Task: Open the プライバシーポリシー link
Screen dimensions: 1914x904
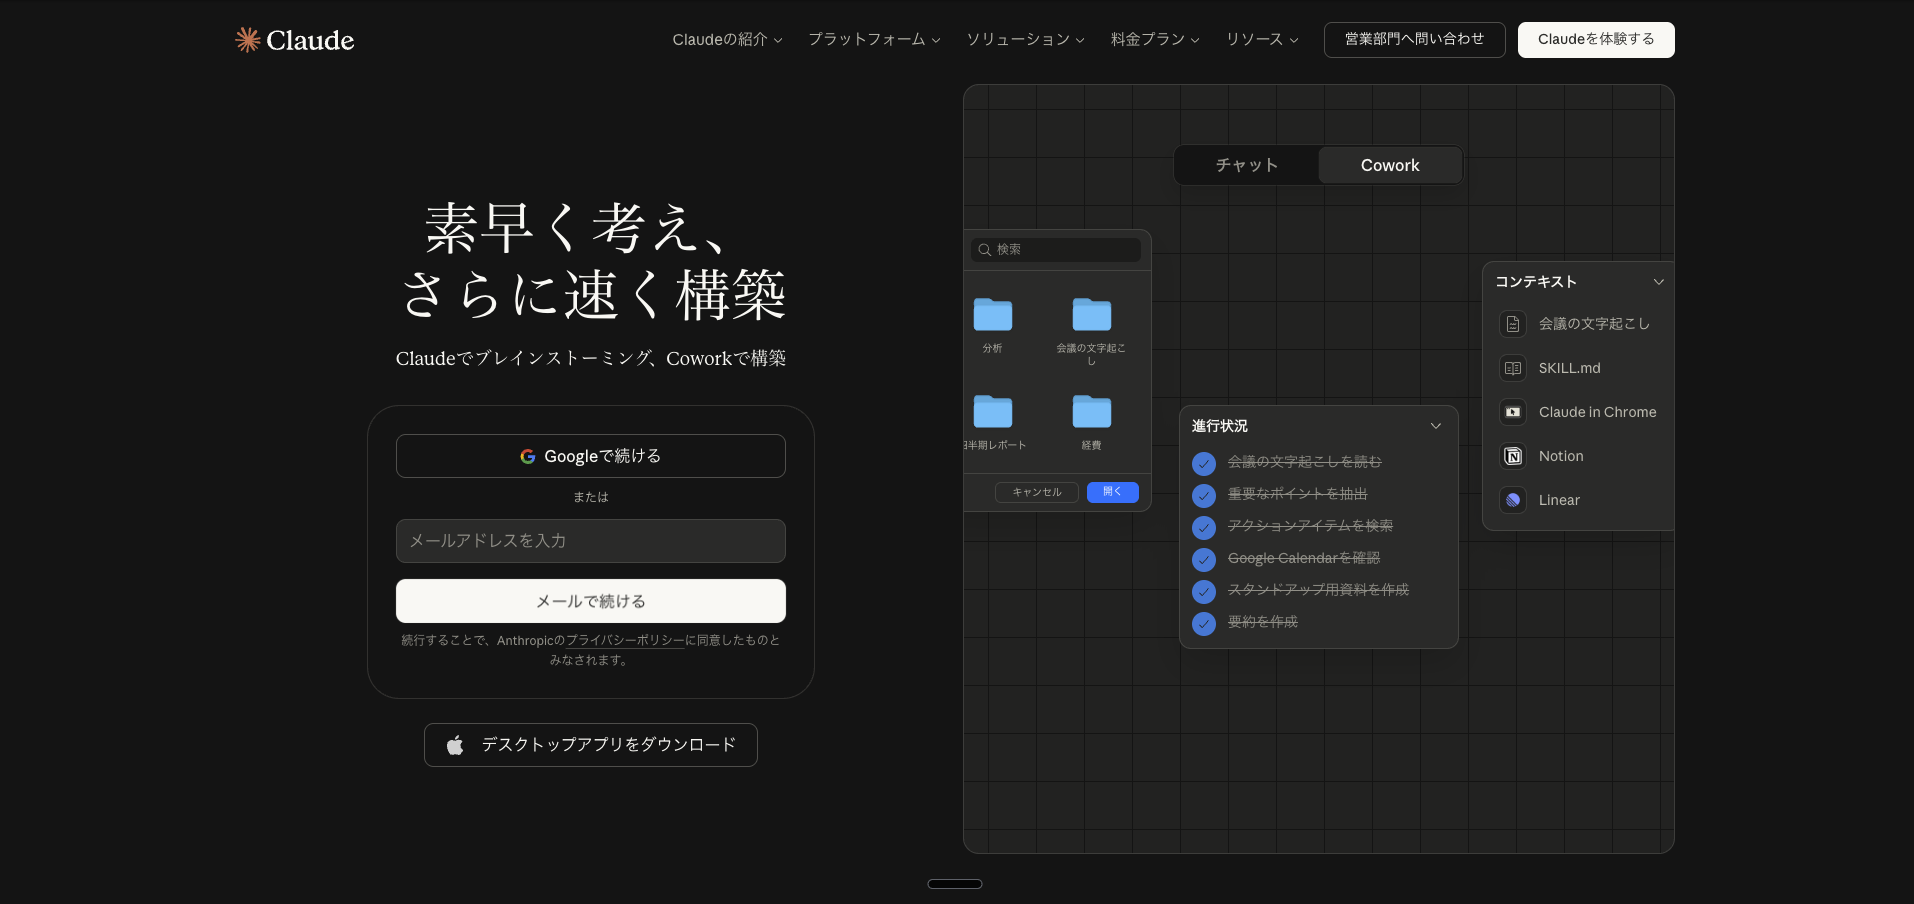Action: [x=625, y=641]
